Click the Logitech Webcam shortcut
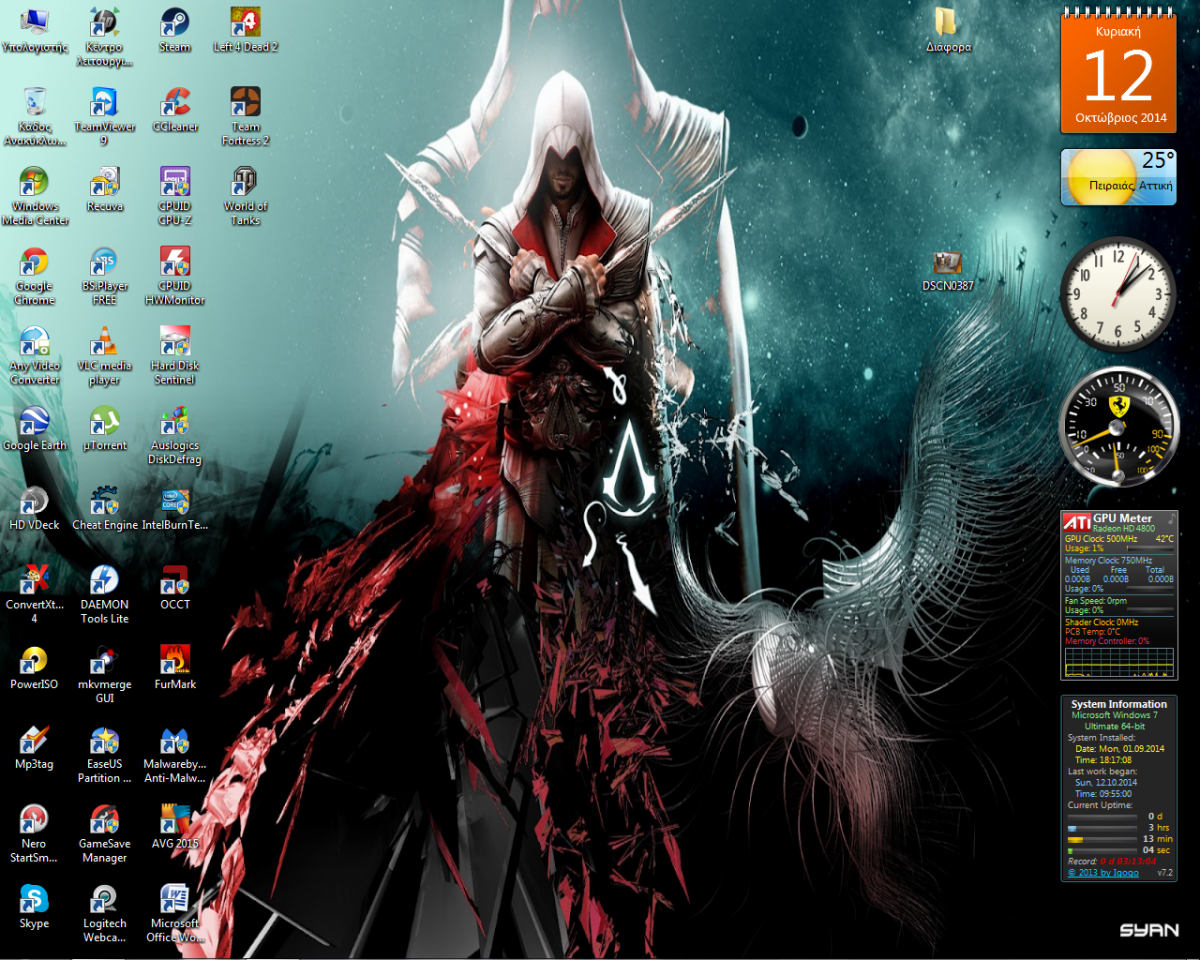 coord(104,914)
